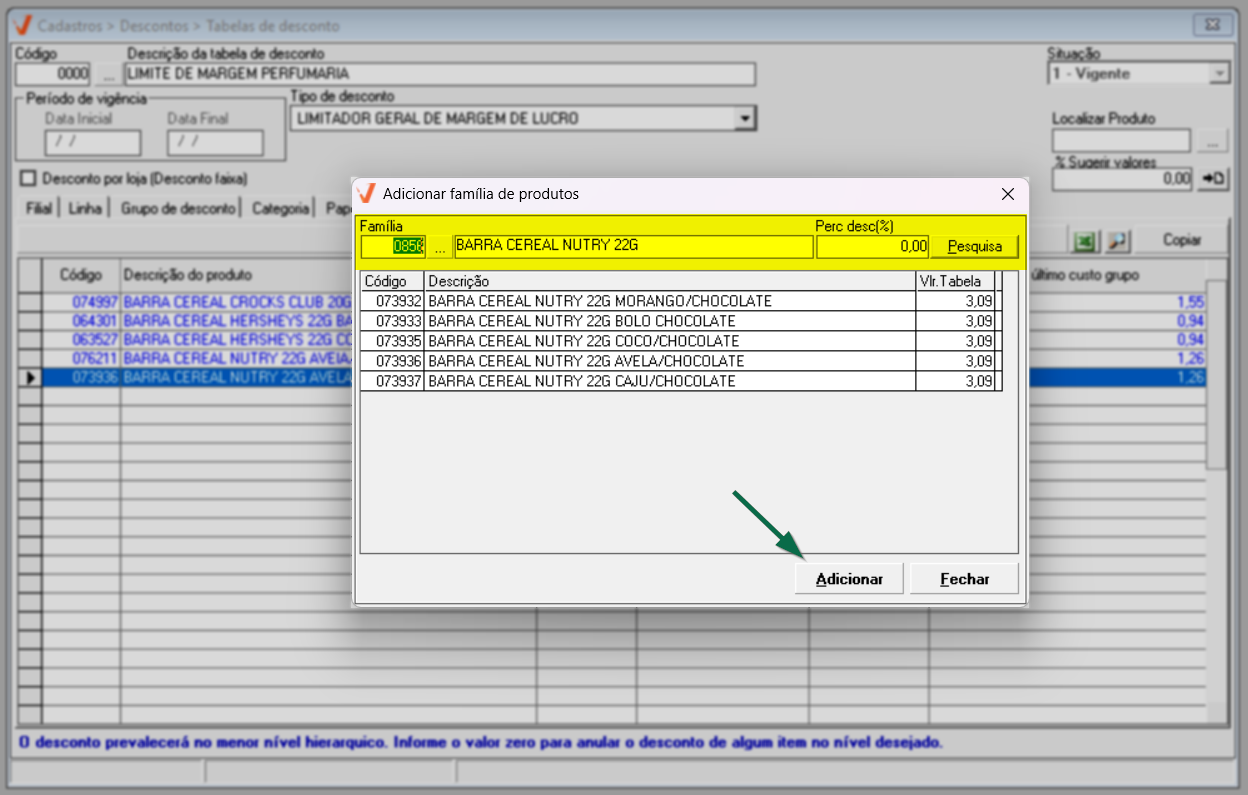
Task: Close the Adicionar família de produtos dialog
Action: click(x=1008, y=194)
